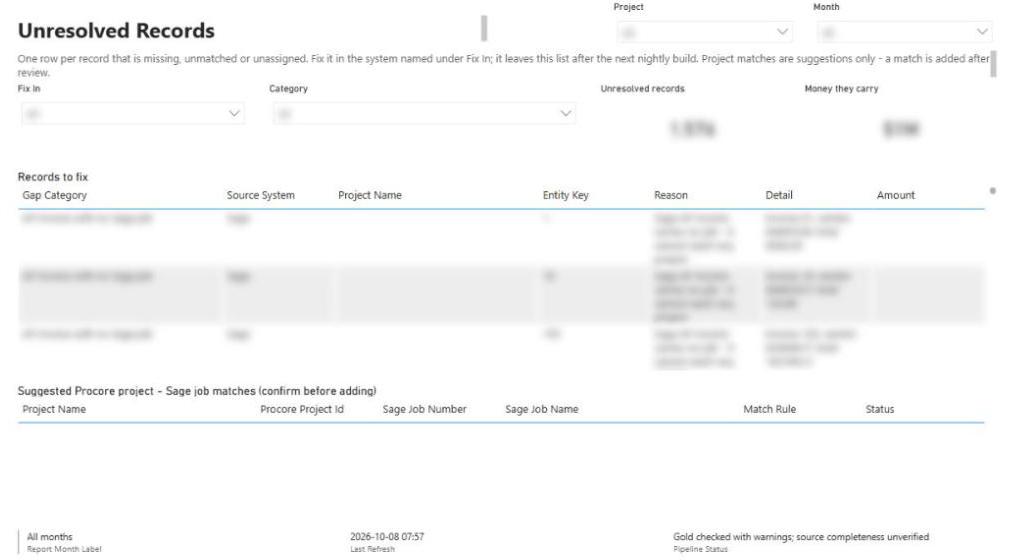The width and height of the screenshot is (1010, 560).
Task: Sort Records to fix by Project Name
Action: [x=370, y=195]
